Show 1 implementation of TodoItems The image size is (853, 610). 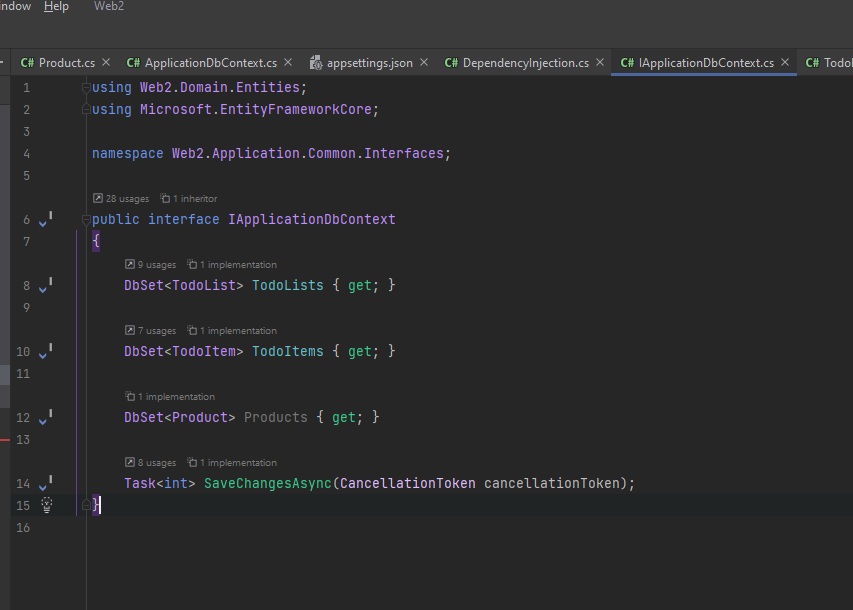click(x=232, y=330)
